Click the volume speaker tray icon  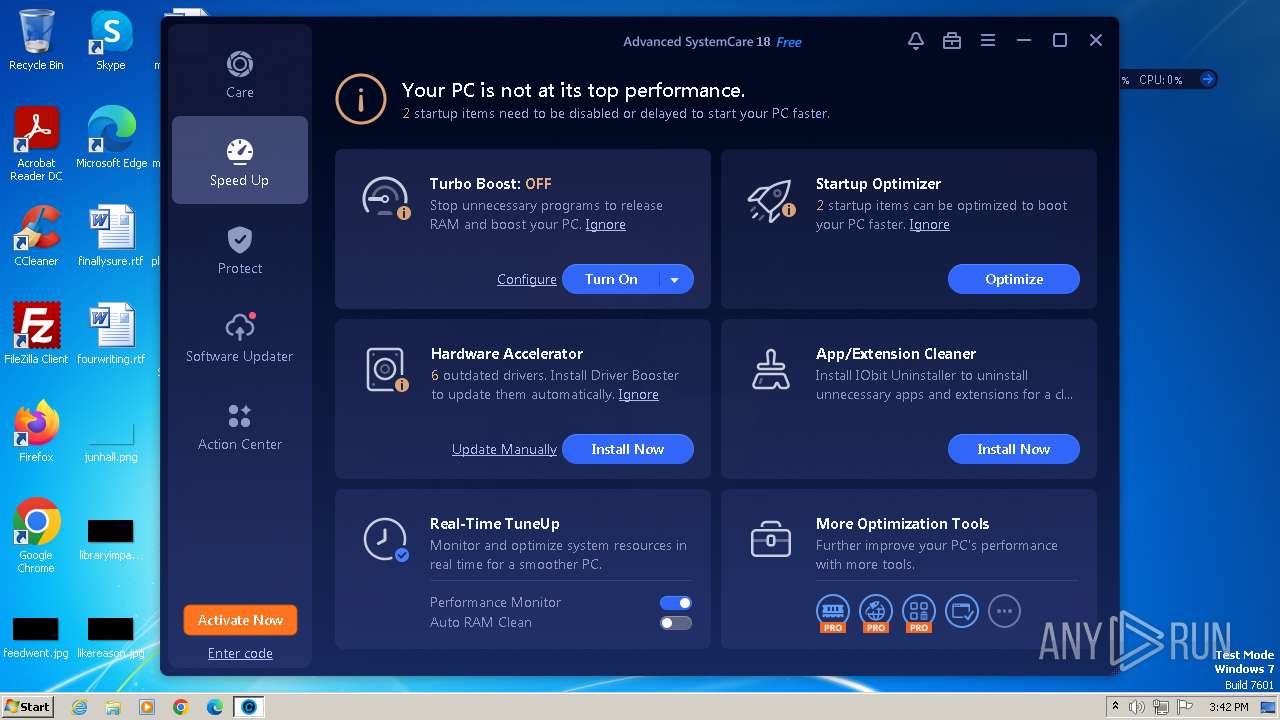tap(1137, 707)
